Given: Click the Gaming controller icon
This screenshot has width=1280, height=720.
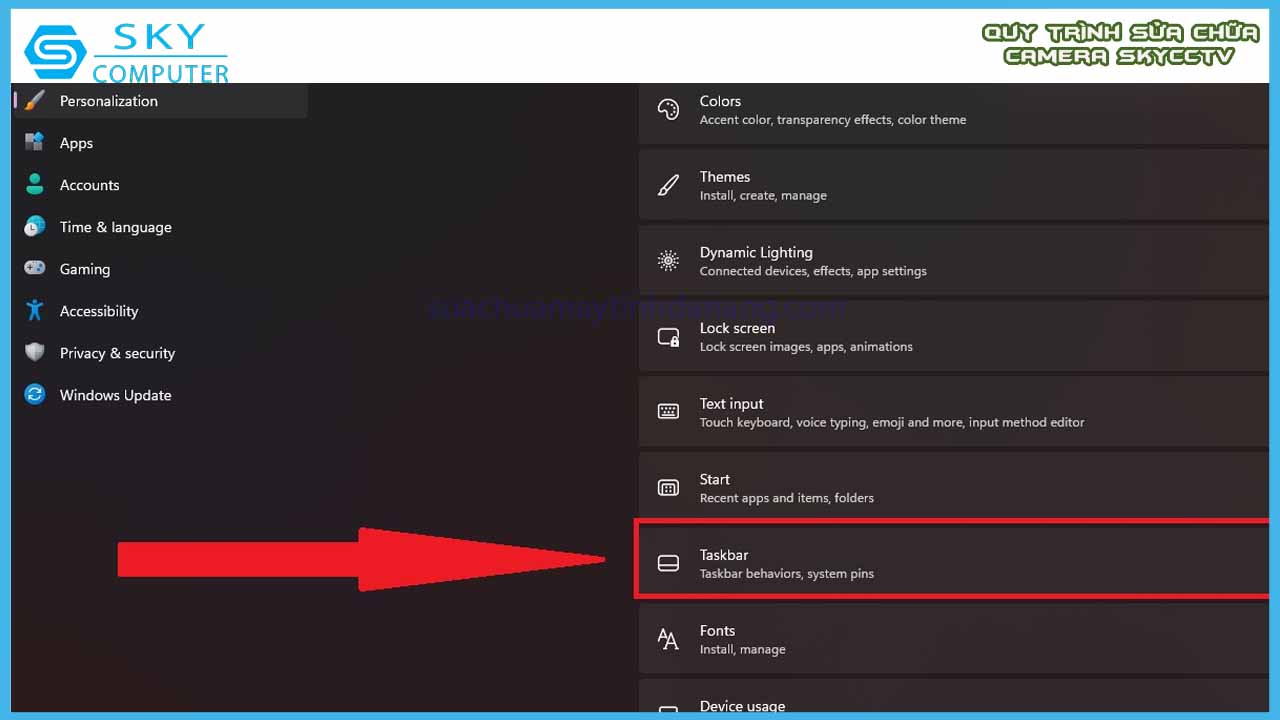Looking at the screenshot, I should point(35,269).
